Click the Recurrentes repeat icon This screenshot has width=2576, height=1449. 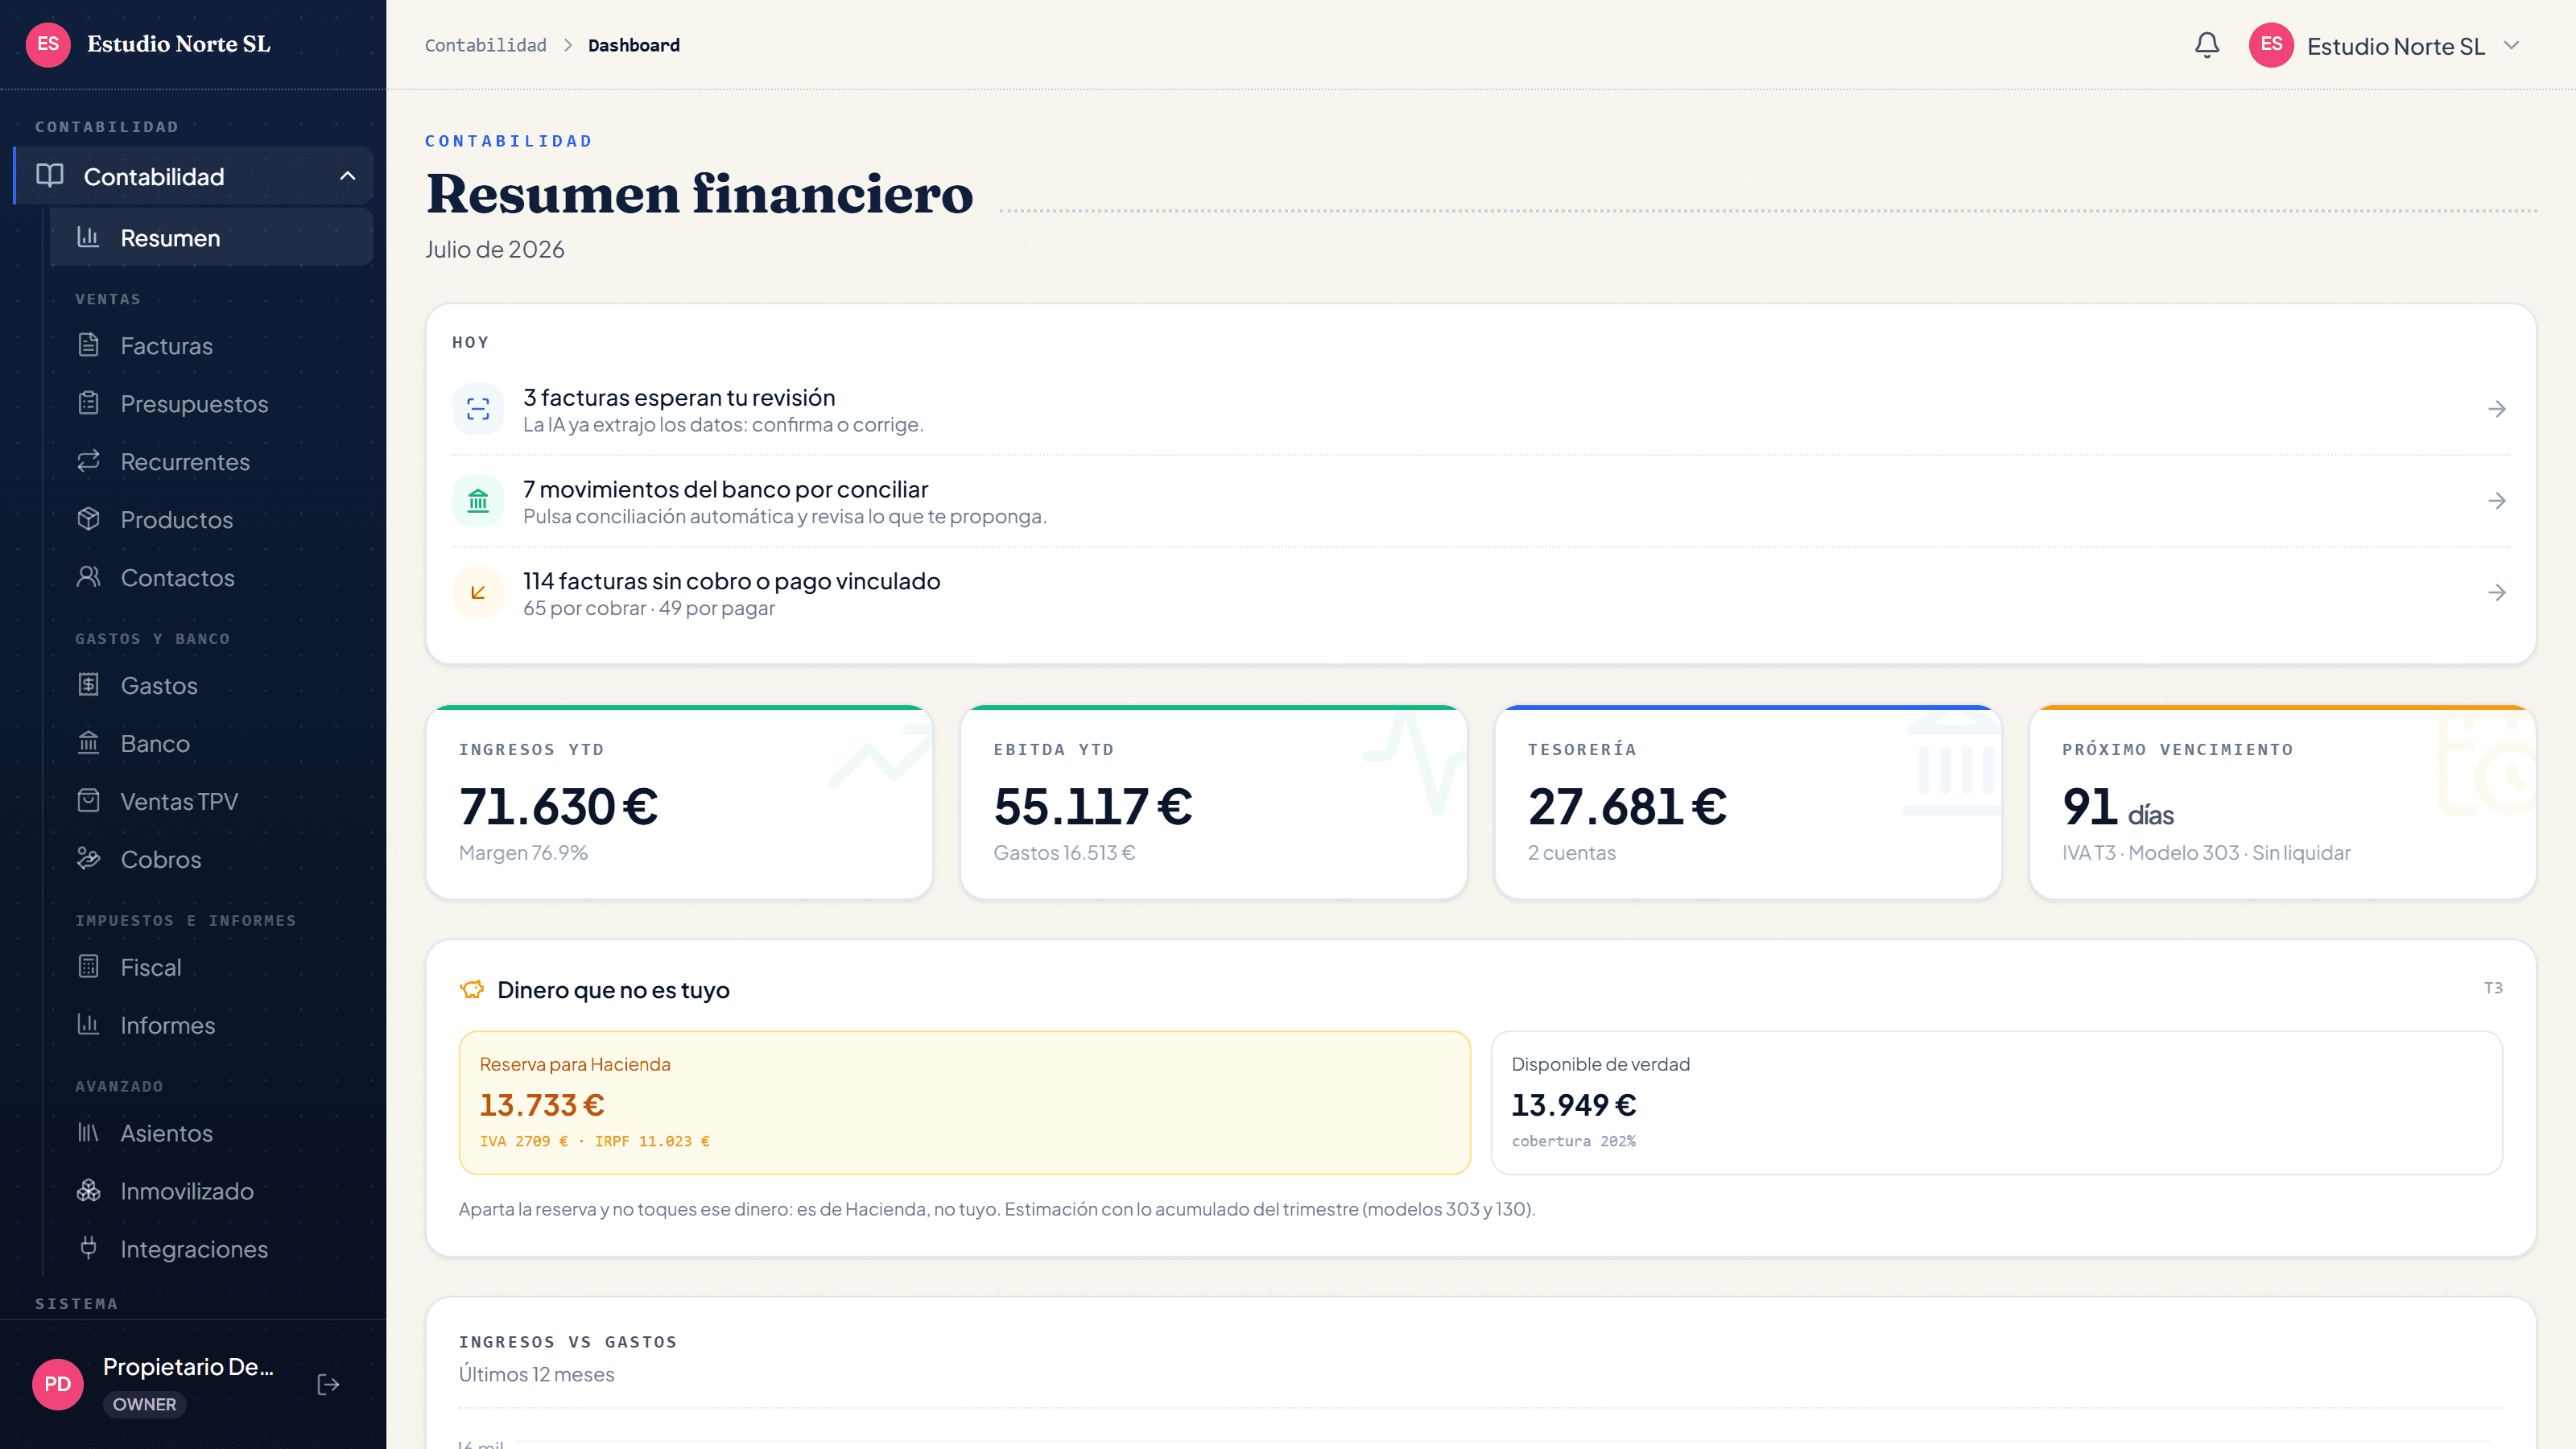click(89, 461)
